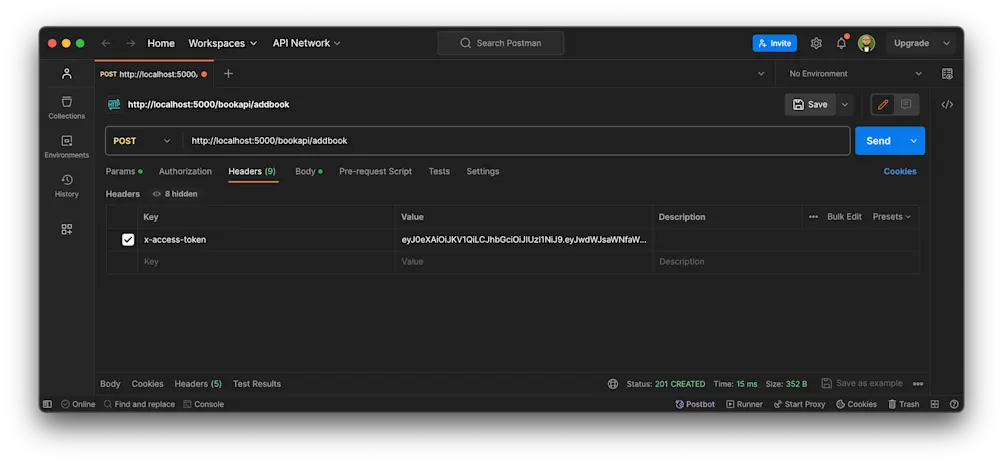Open the Collections sidebar panel
This screenshot has width=1003, height=464.
point(67,108)
